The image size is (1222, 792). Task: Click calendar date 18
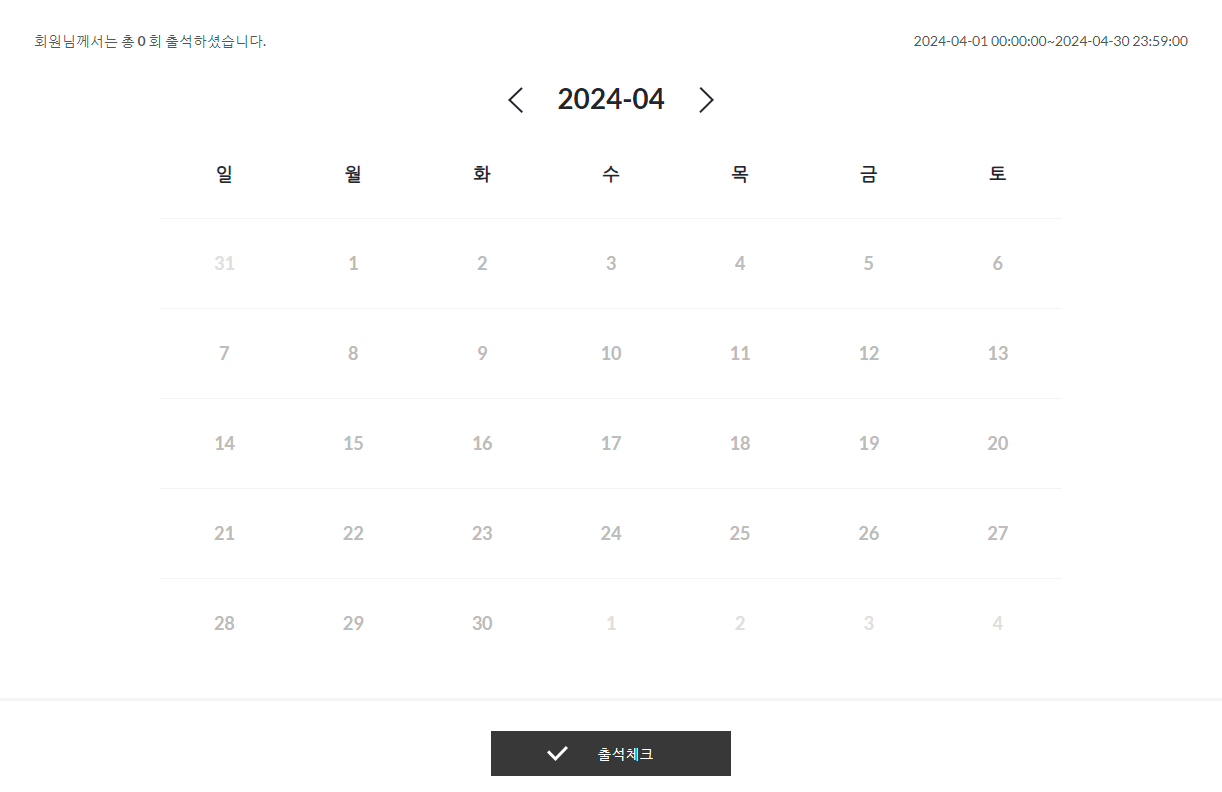(740, 444)
